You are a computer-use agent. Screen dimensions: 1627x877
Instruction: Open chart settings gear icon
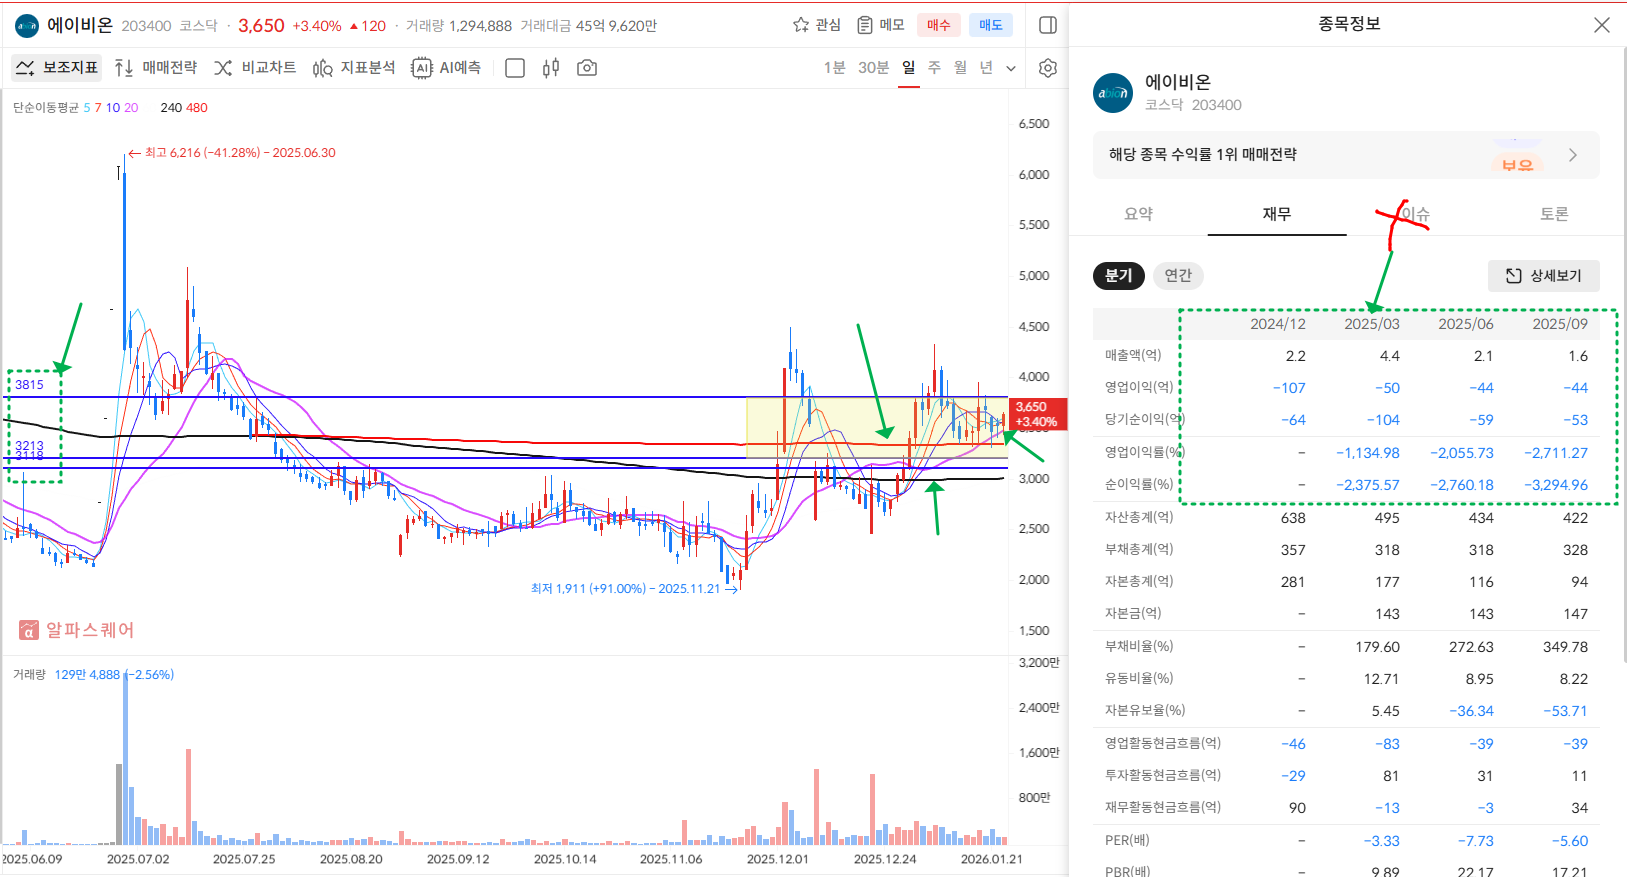1048,68
